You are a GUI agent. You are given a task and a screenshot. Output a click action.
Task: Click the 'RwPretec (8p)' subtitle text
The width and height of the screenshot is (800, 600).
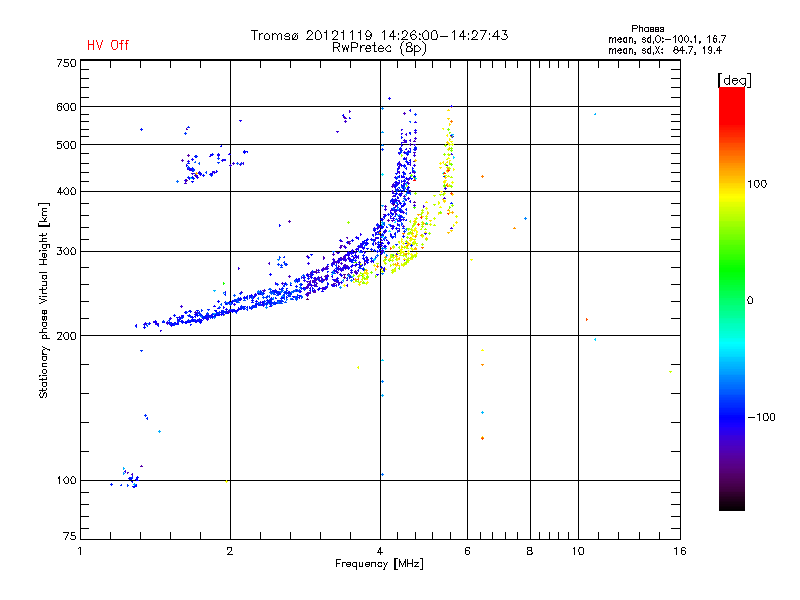[x=379, y=48]
